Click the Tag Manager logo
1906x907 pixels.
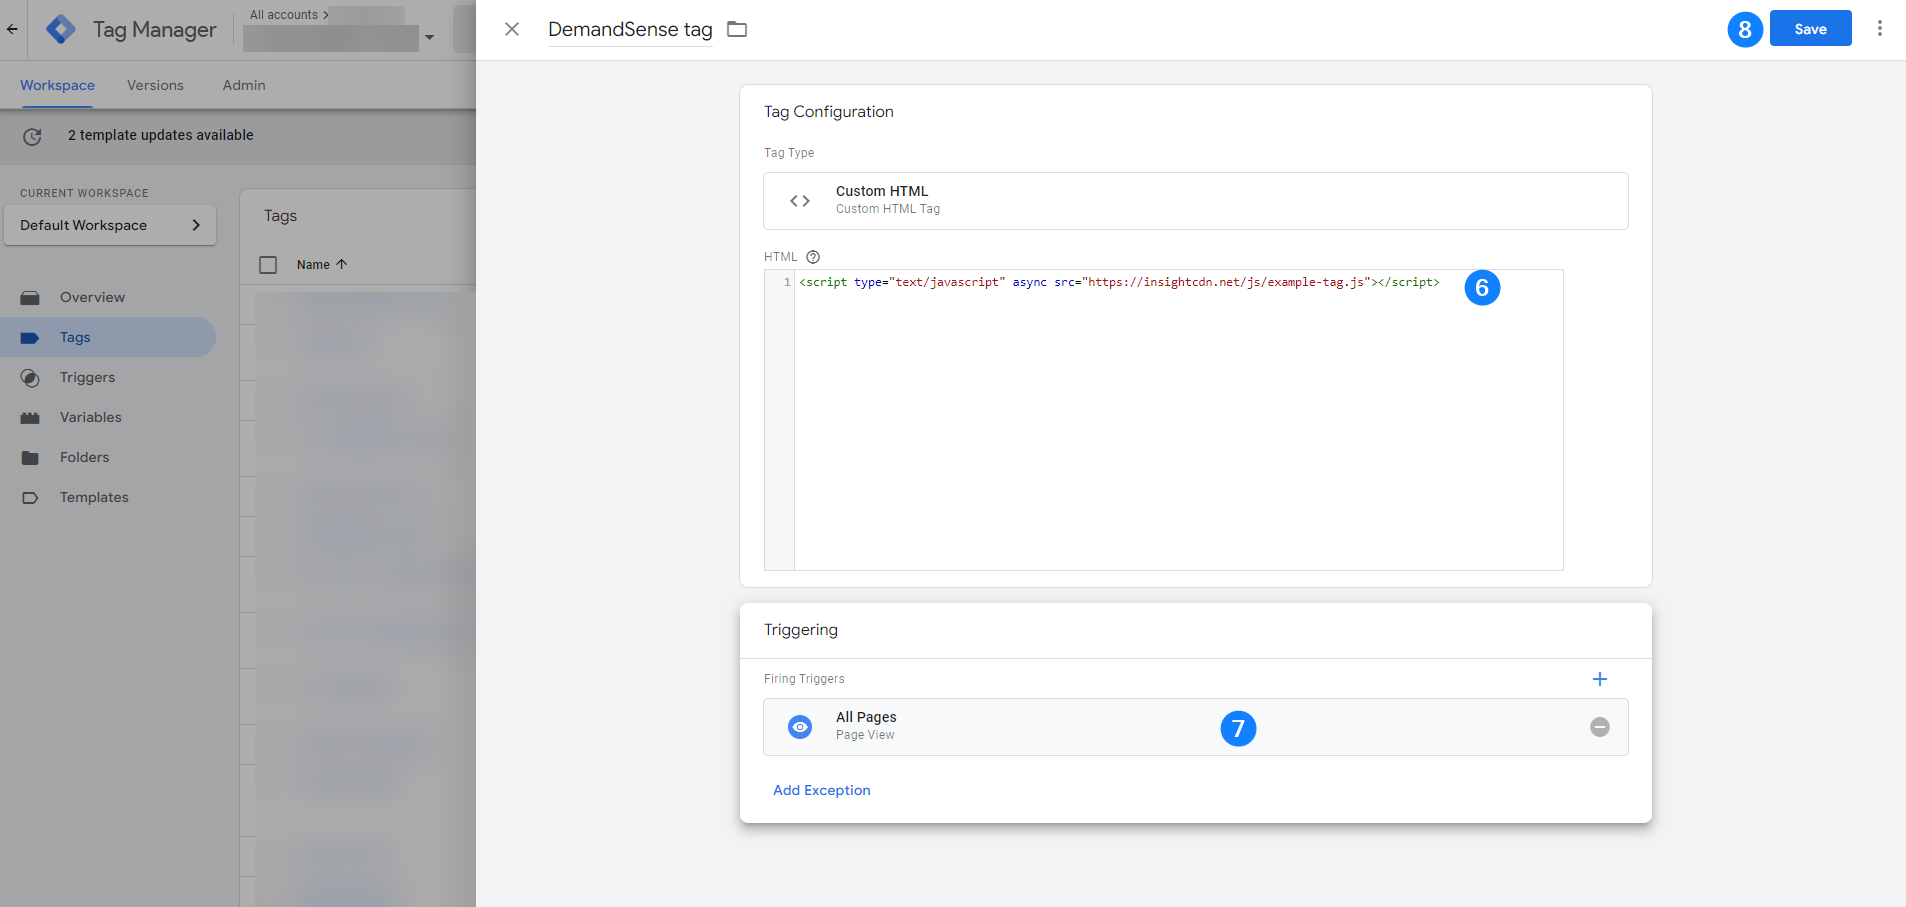tap(61, 30)
